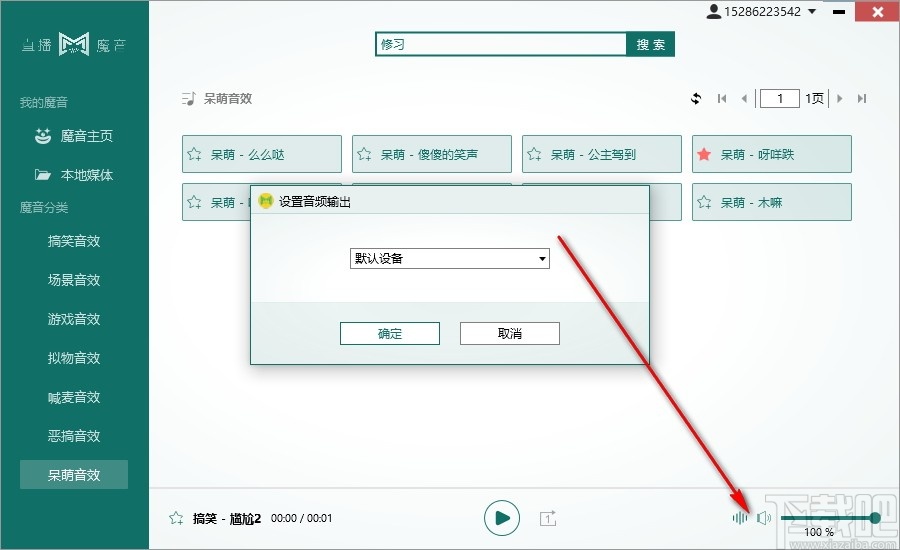Screen dimensions: 900x550
Task: Focus the search field containing 修习
Action: click(x=501, y=44)
